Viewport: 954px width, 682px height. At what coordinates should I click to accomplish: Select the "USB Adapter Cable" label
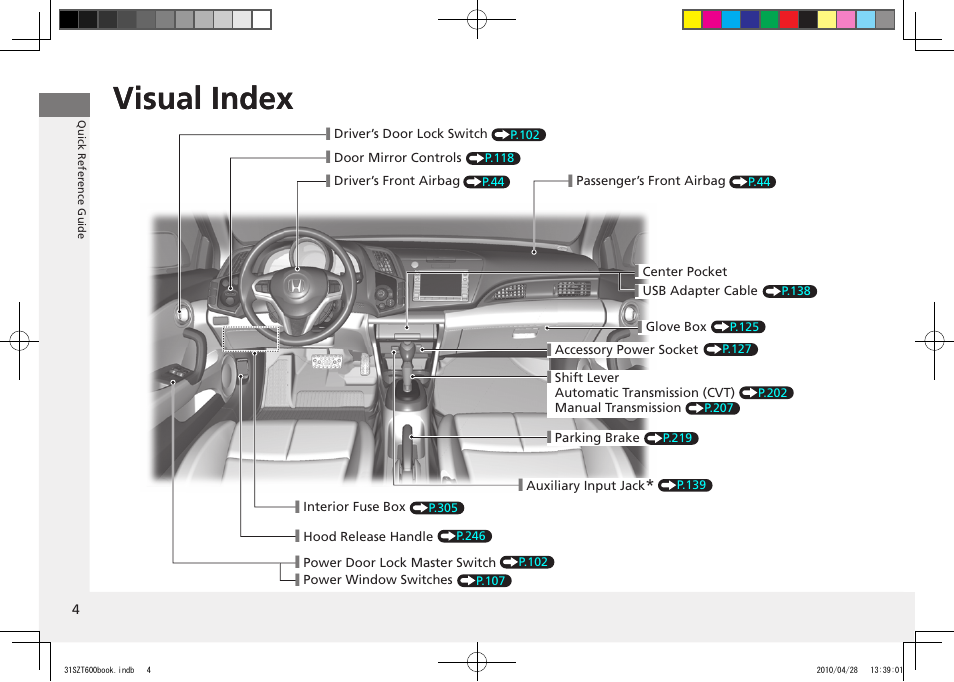700,291
